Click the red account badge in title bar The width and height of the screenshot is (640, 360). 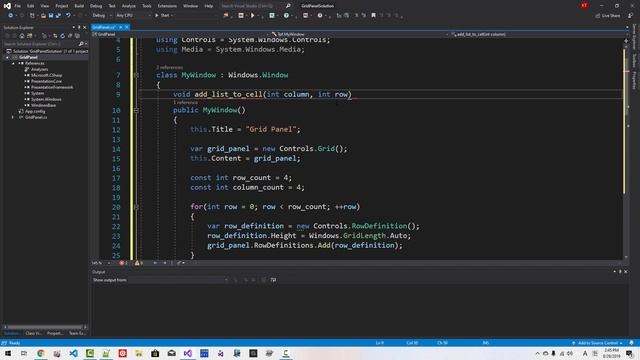coord(584,6)
